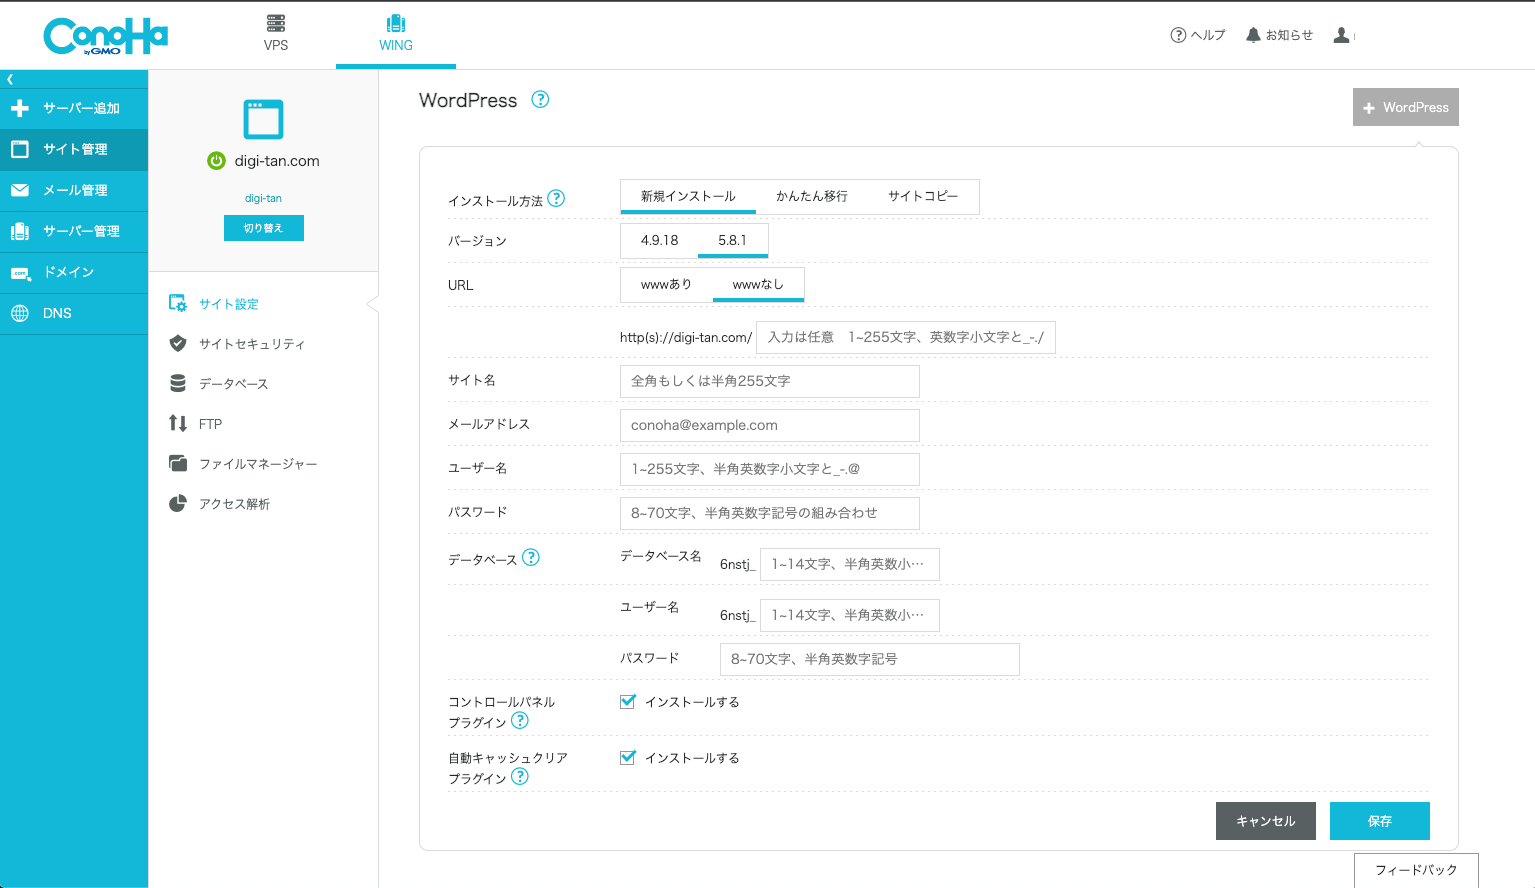Viewport: 1535px width, 888px height.
Task: Open サイトセキュリティ shield item
Action: pos(250,344)
